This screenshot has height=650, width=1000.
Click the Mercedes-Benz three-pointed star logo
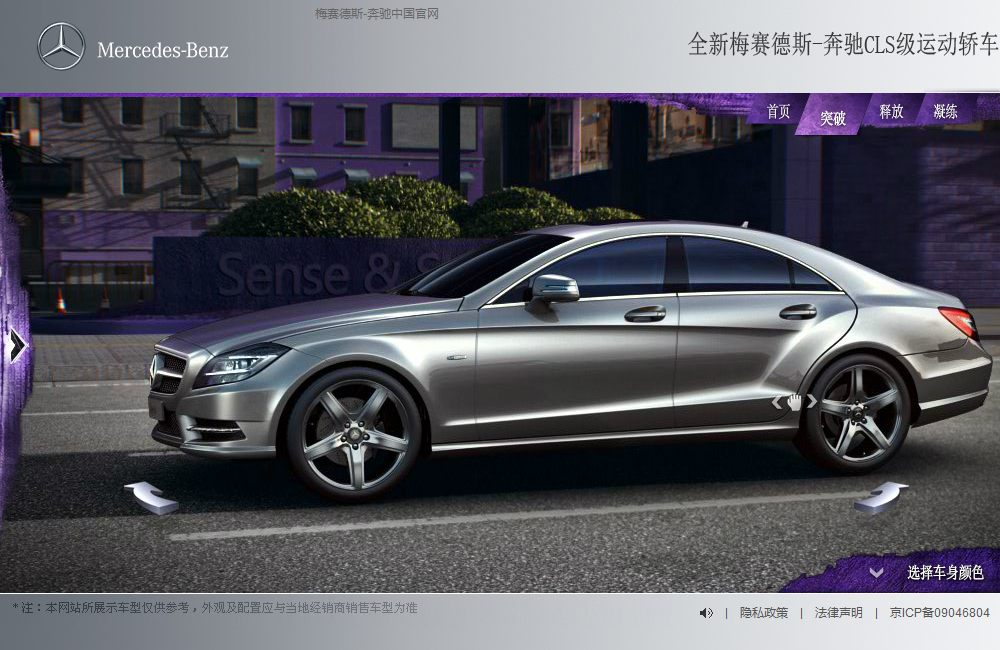(61, 47)
